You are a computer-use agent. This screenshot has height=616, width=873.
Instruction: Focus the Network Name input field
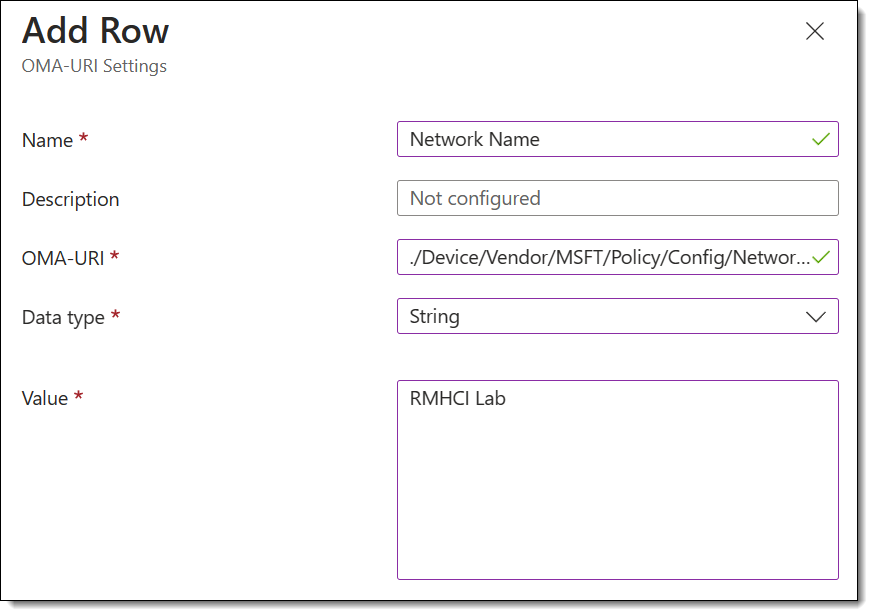tap(617, 139)
